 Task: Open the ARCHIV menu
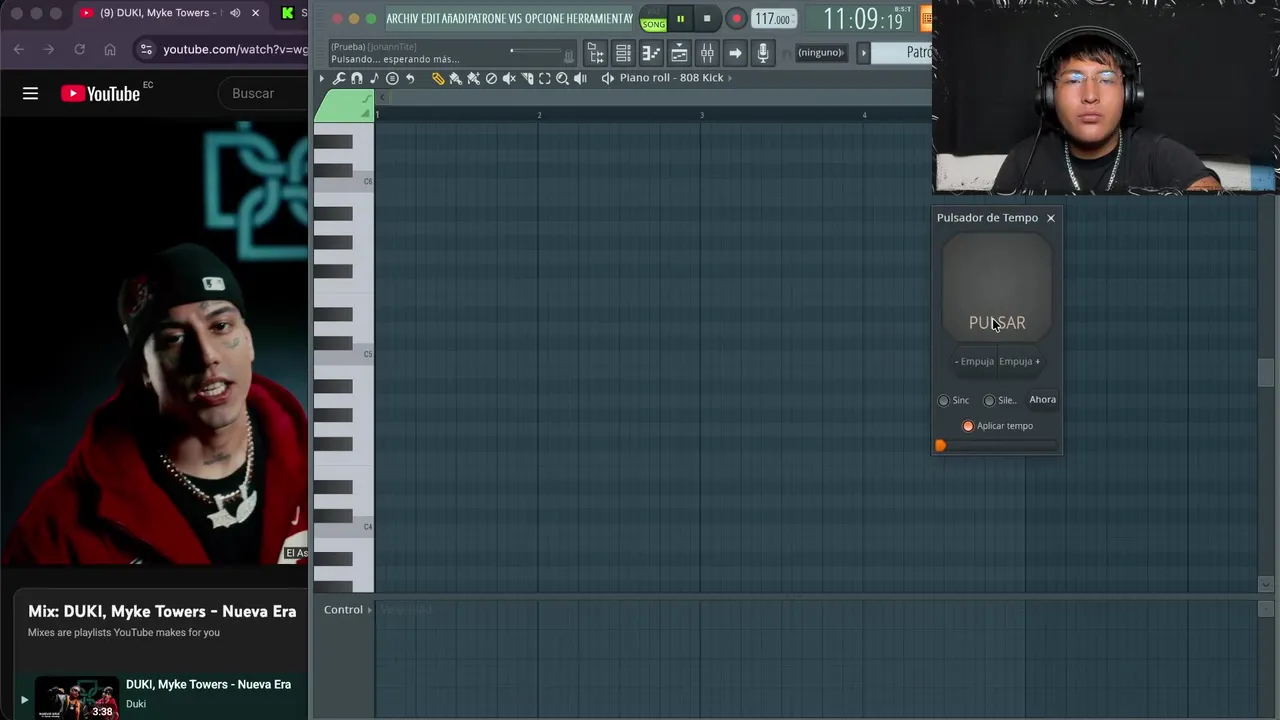point(401,19)
